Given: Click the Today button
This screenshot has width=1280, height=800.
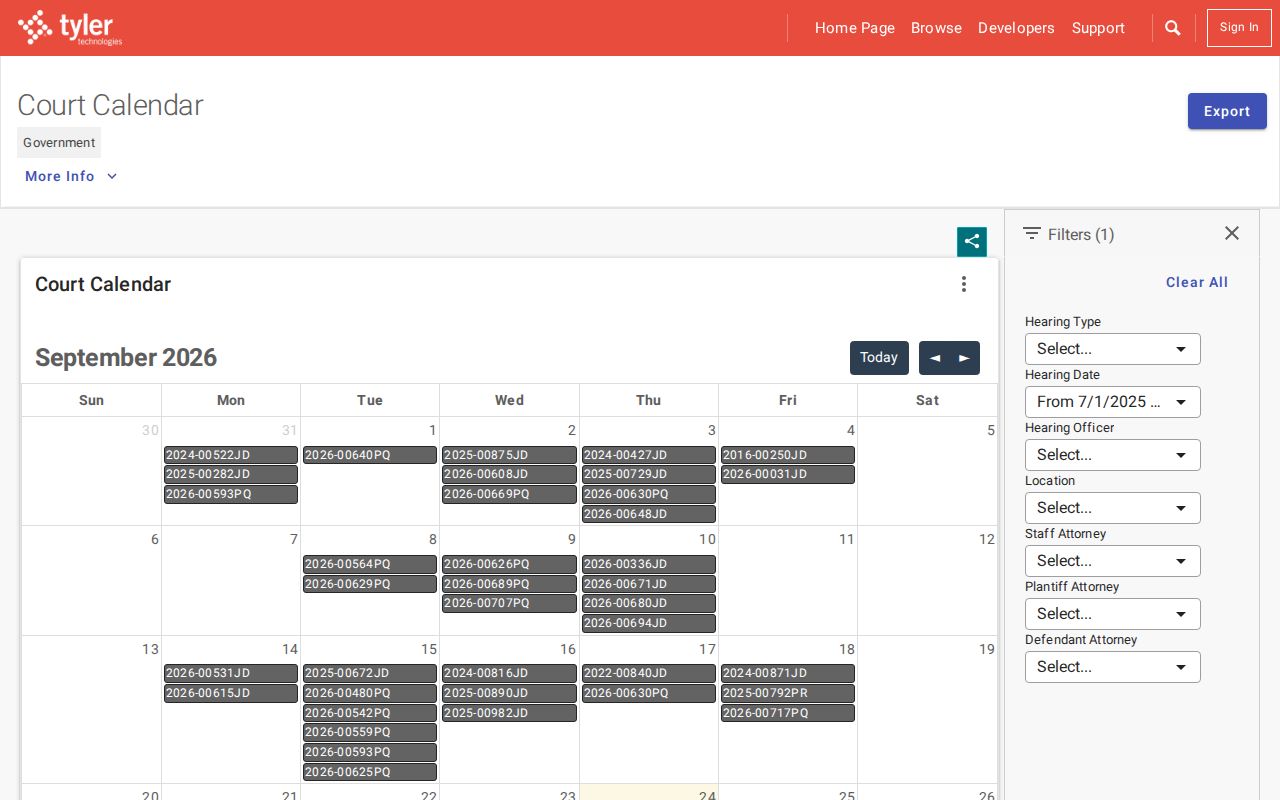Looking at the screenshot, I should [x=879, y=358].
